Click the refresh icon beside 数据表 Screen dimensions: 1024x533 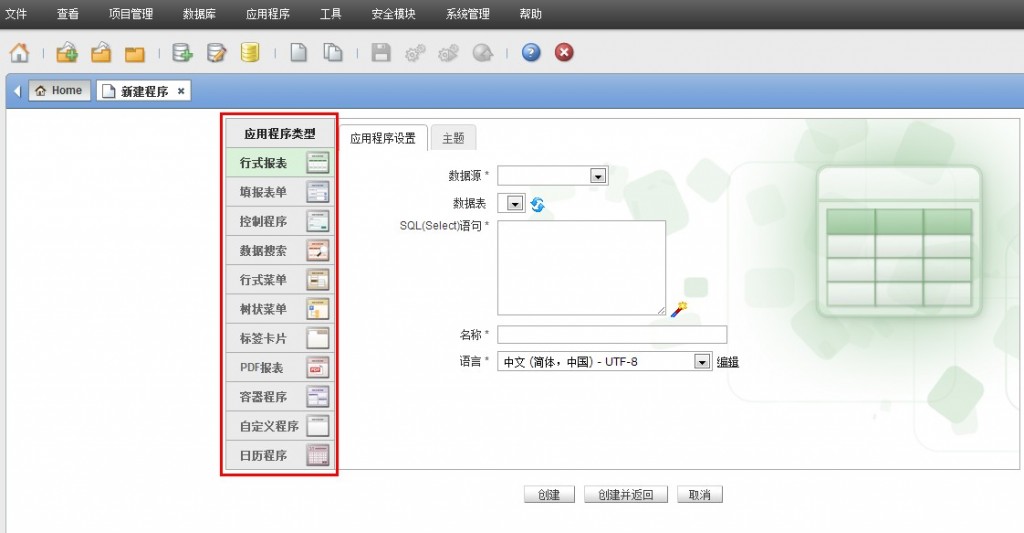click(x=537, y=204)
